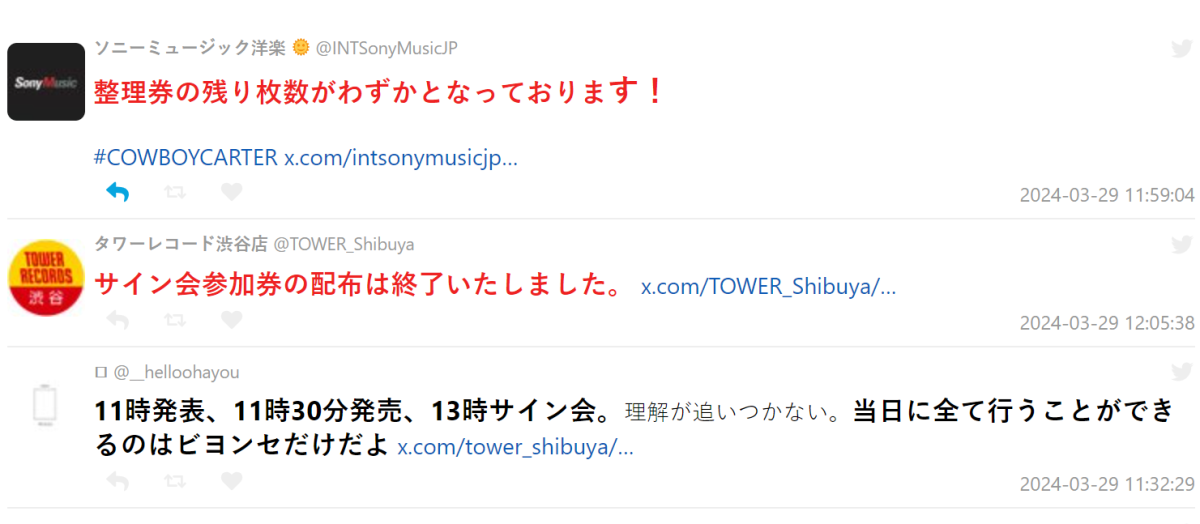
Task: Like the __helloohayou tweet
Action: coord(231,481)
